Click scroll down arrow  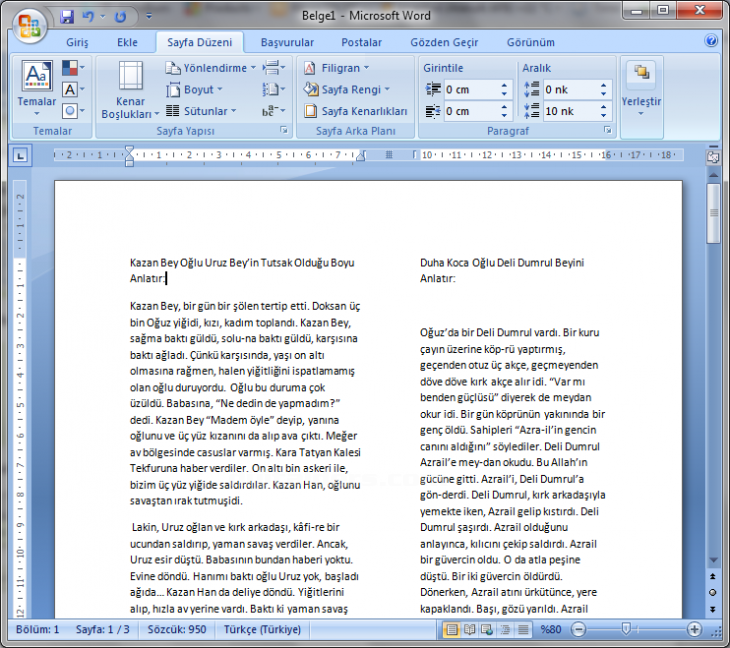click(x=713, y=560)
